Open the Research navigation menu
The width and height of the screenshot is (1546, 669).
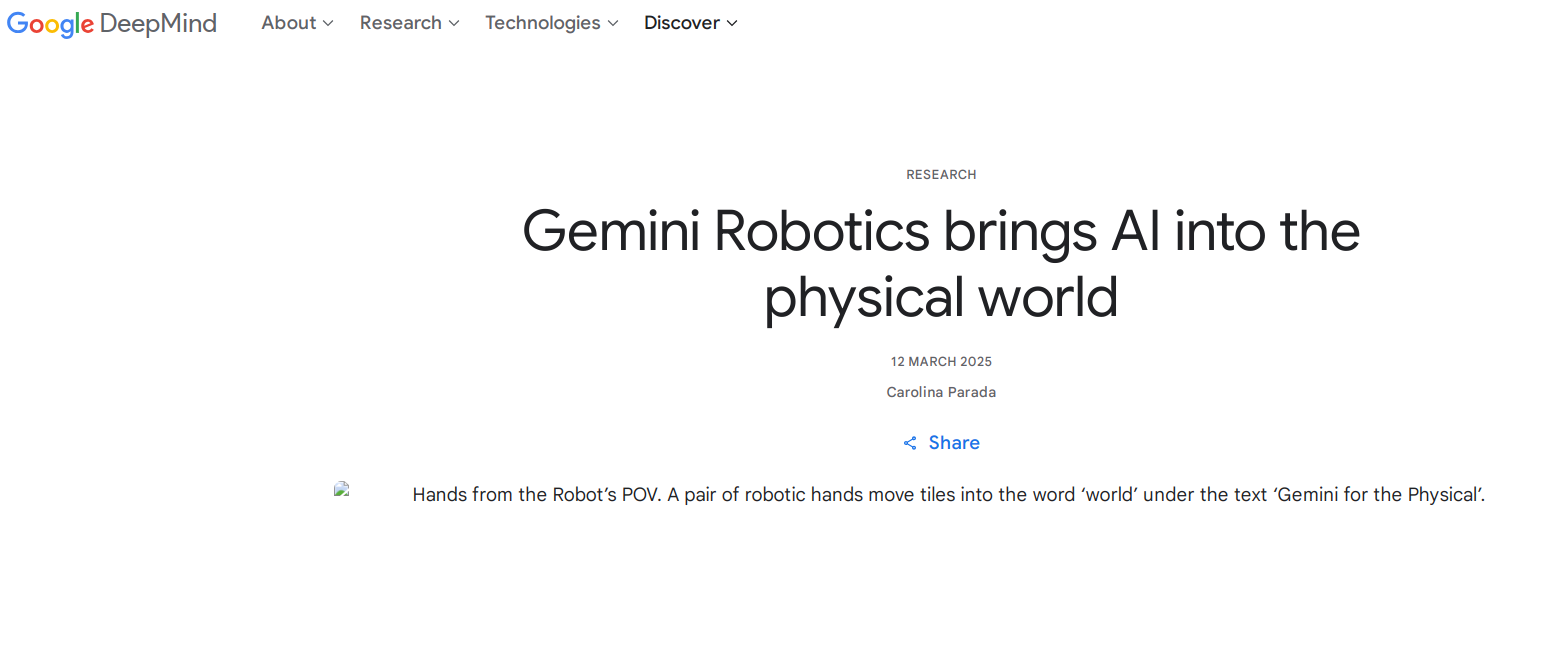(409, 23)
